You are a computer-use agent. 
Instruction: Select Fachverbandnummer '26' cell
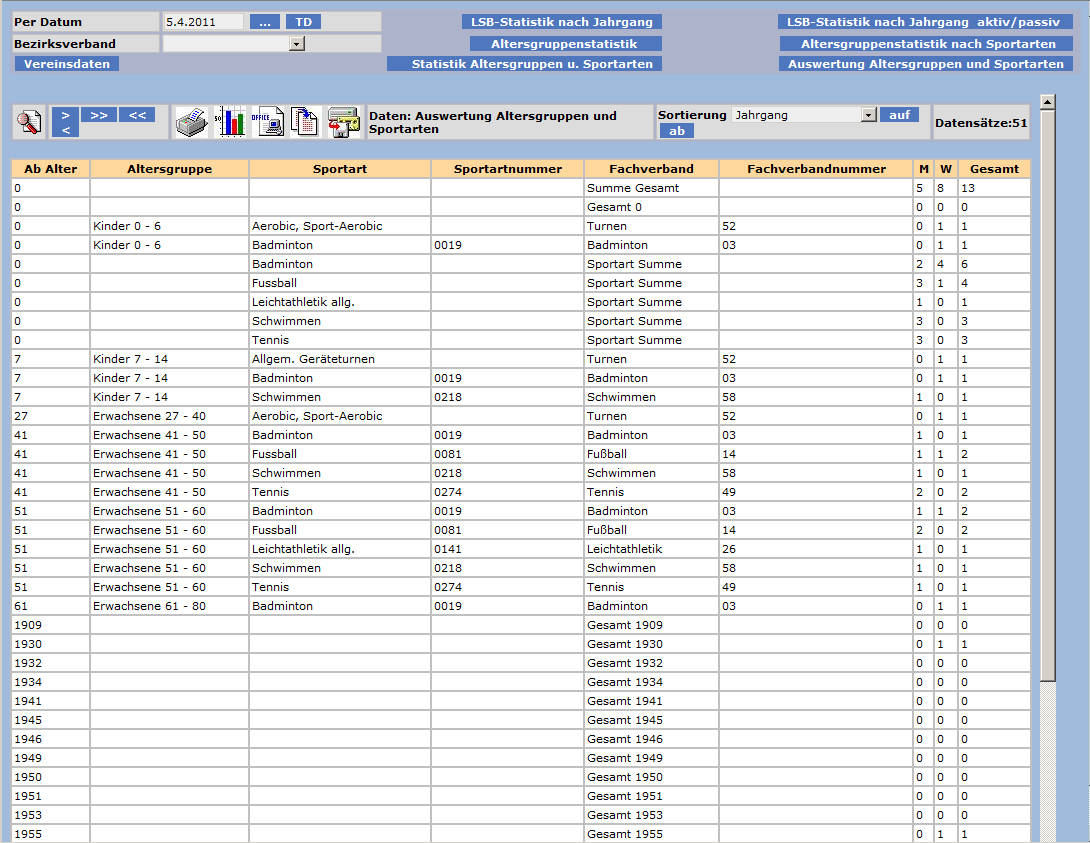[816, 548]
